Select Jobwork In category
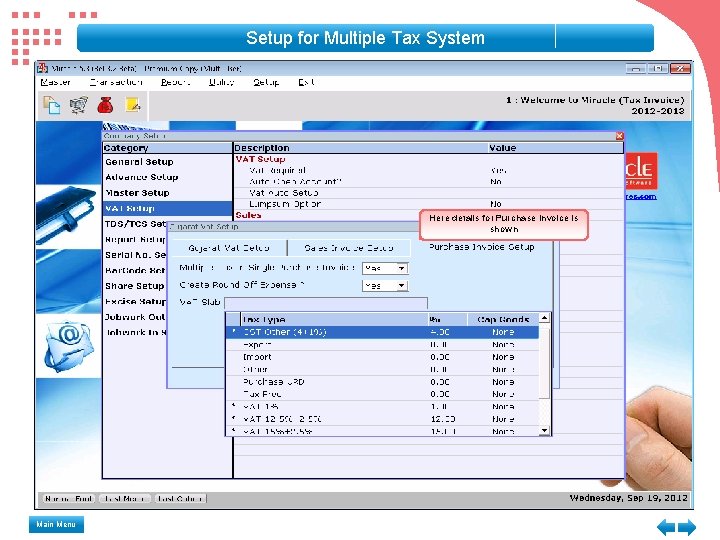This screenshot has width=720, height=540. coord(135,332)
